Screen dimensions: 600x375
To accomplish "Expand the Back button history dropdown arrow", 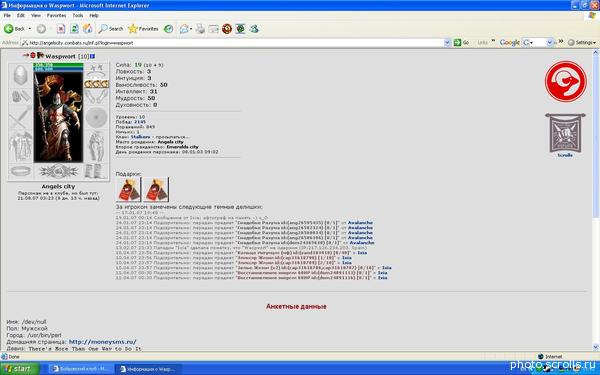I will click(x=29, y=29).
